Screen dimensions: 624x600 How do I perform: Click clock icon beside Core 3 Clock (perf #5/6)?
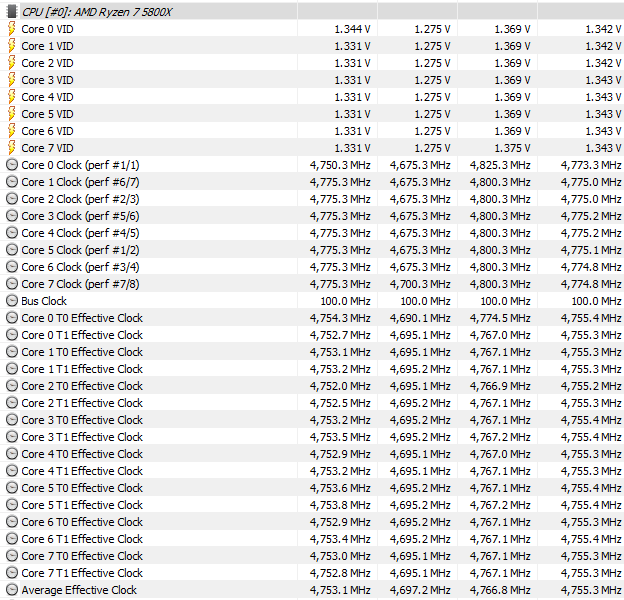point(12,216)
